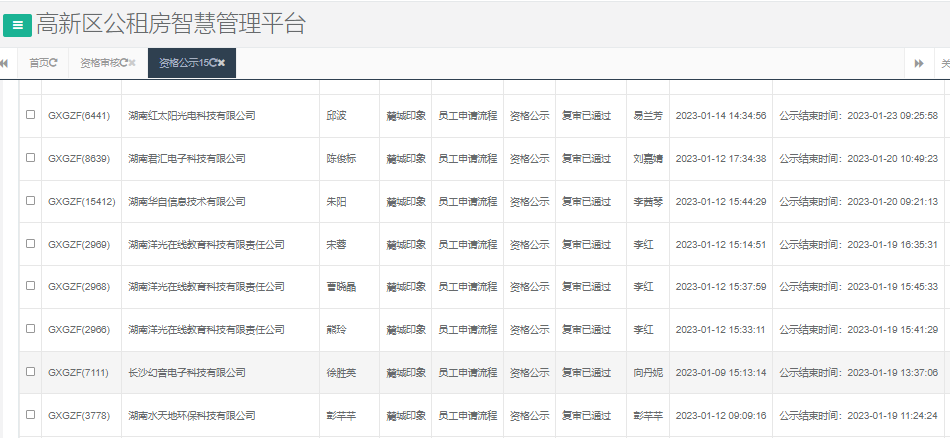
Task: Click applicant name 熊玲
Action: [336, 330]
